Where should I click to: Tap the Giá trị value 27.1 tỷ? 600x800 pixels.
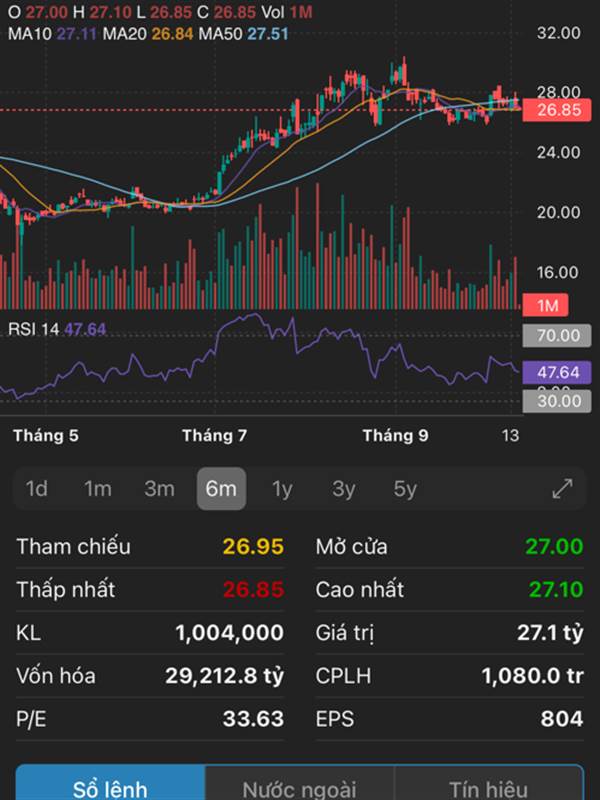(x=550, y=633)
